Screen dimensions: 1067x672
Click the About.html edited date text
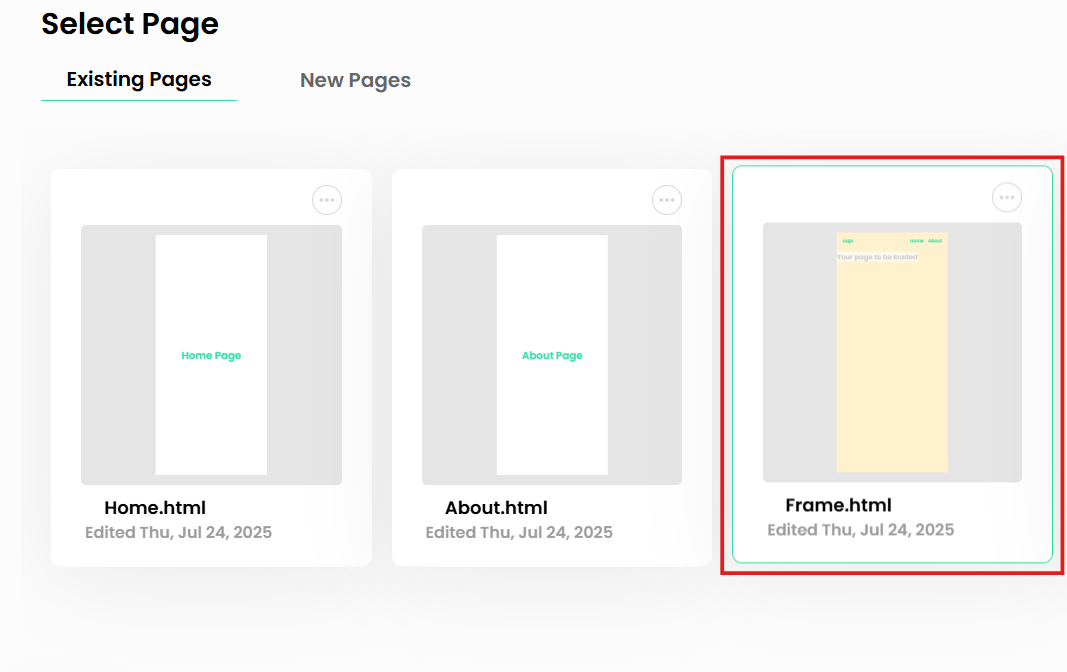[519, 532]
